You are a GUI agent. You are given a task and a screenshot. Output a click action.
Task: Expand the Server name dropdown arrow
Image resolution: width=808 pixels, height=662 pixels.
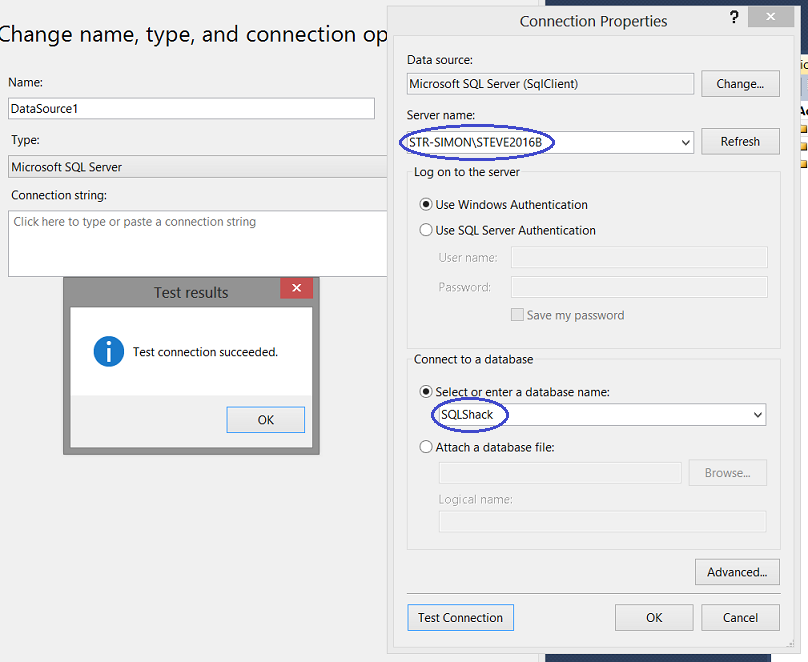point(685,143)
